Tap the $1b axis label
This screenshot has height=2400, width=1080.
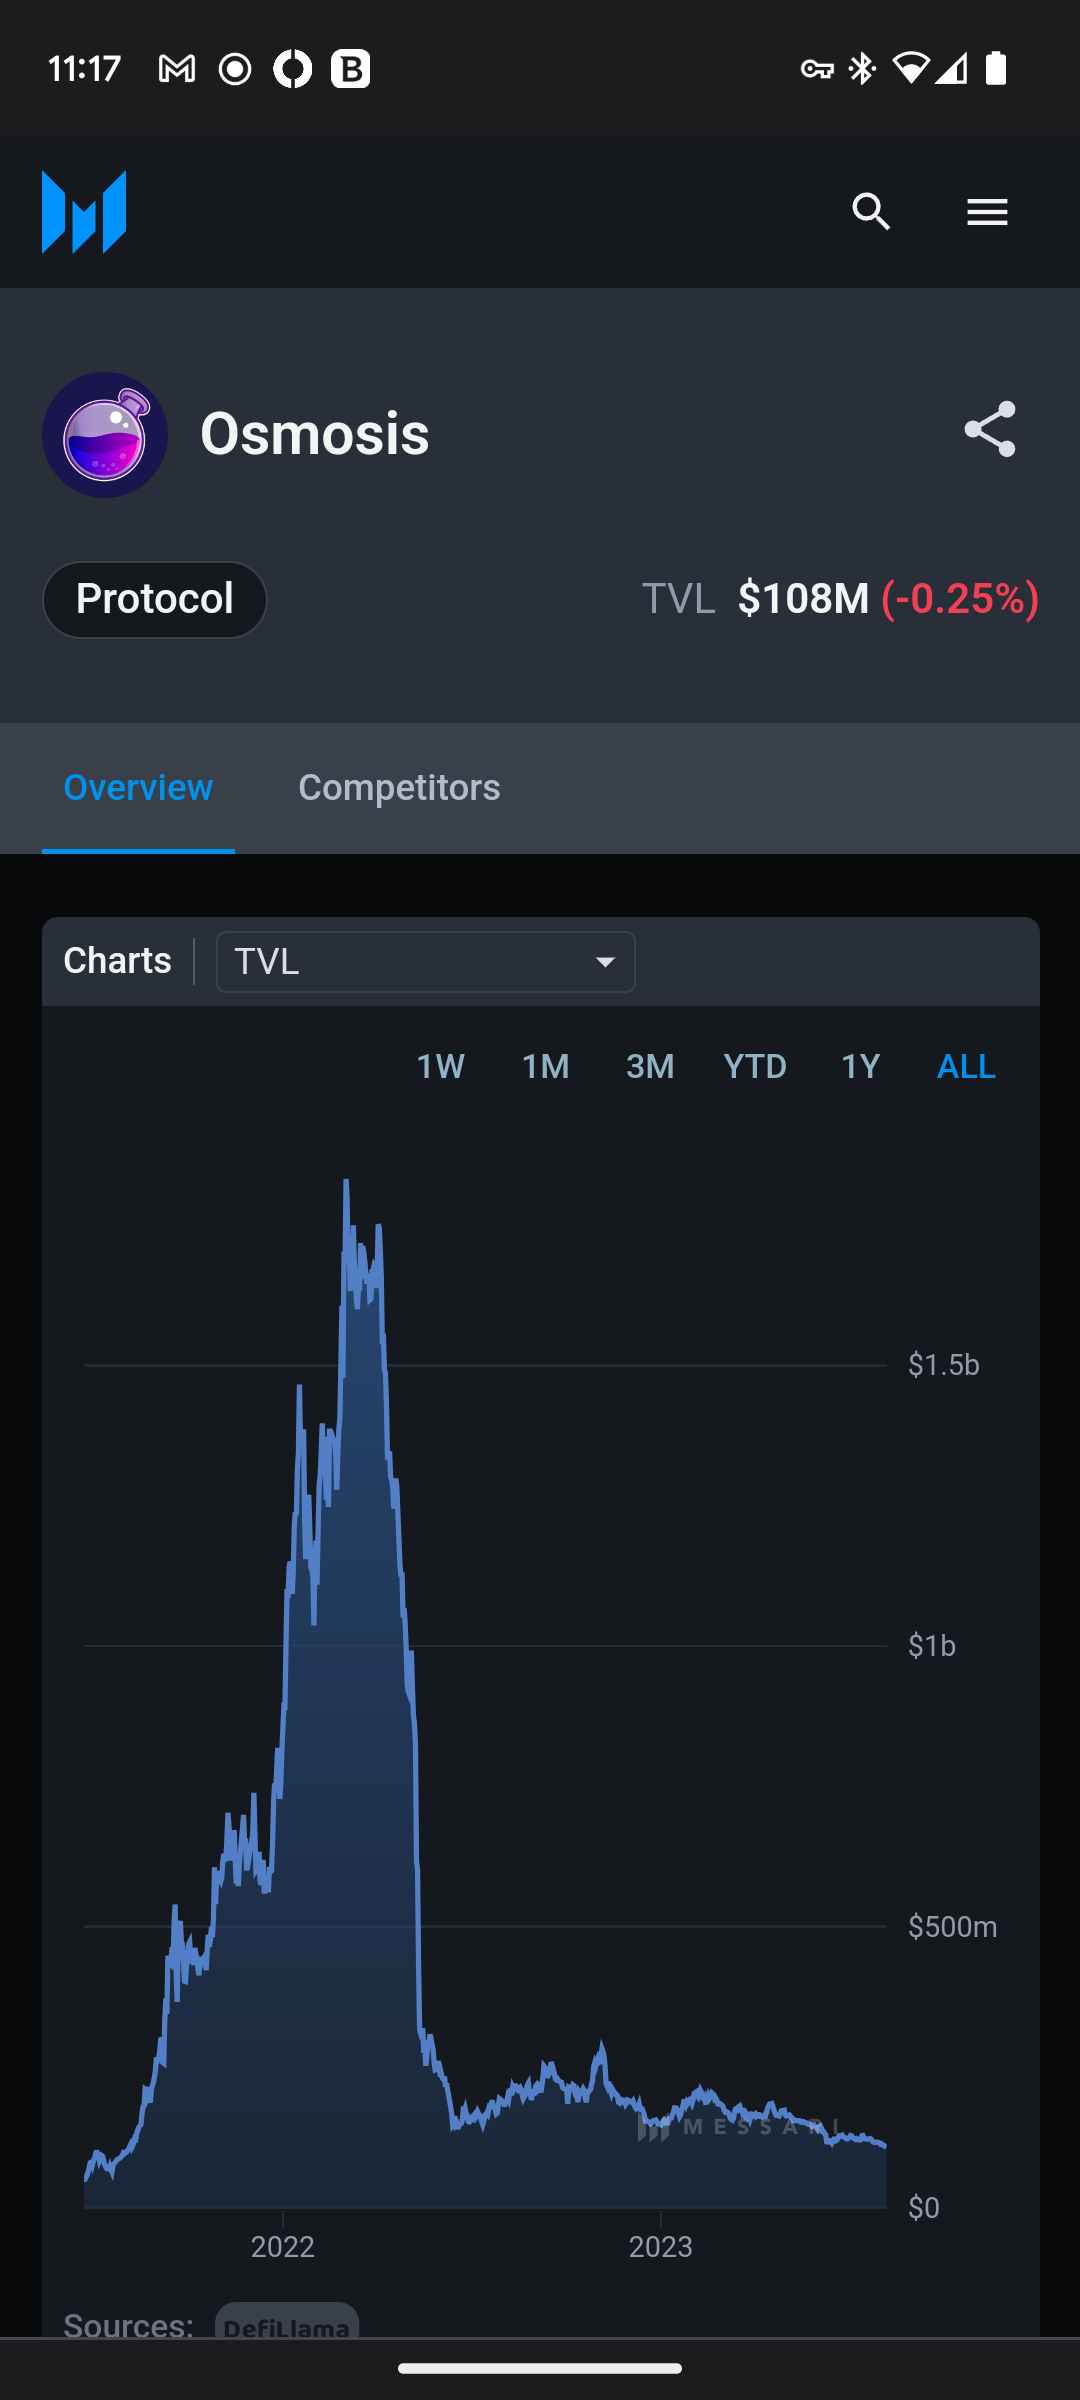[932, 1646]
